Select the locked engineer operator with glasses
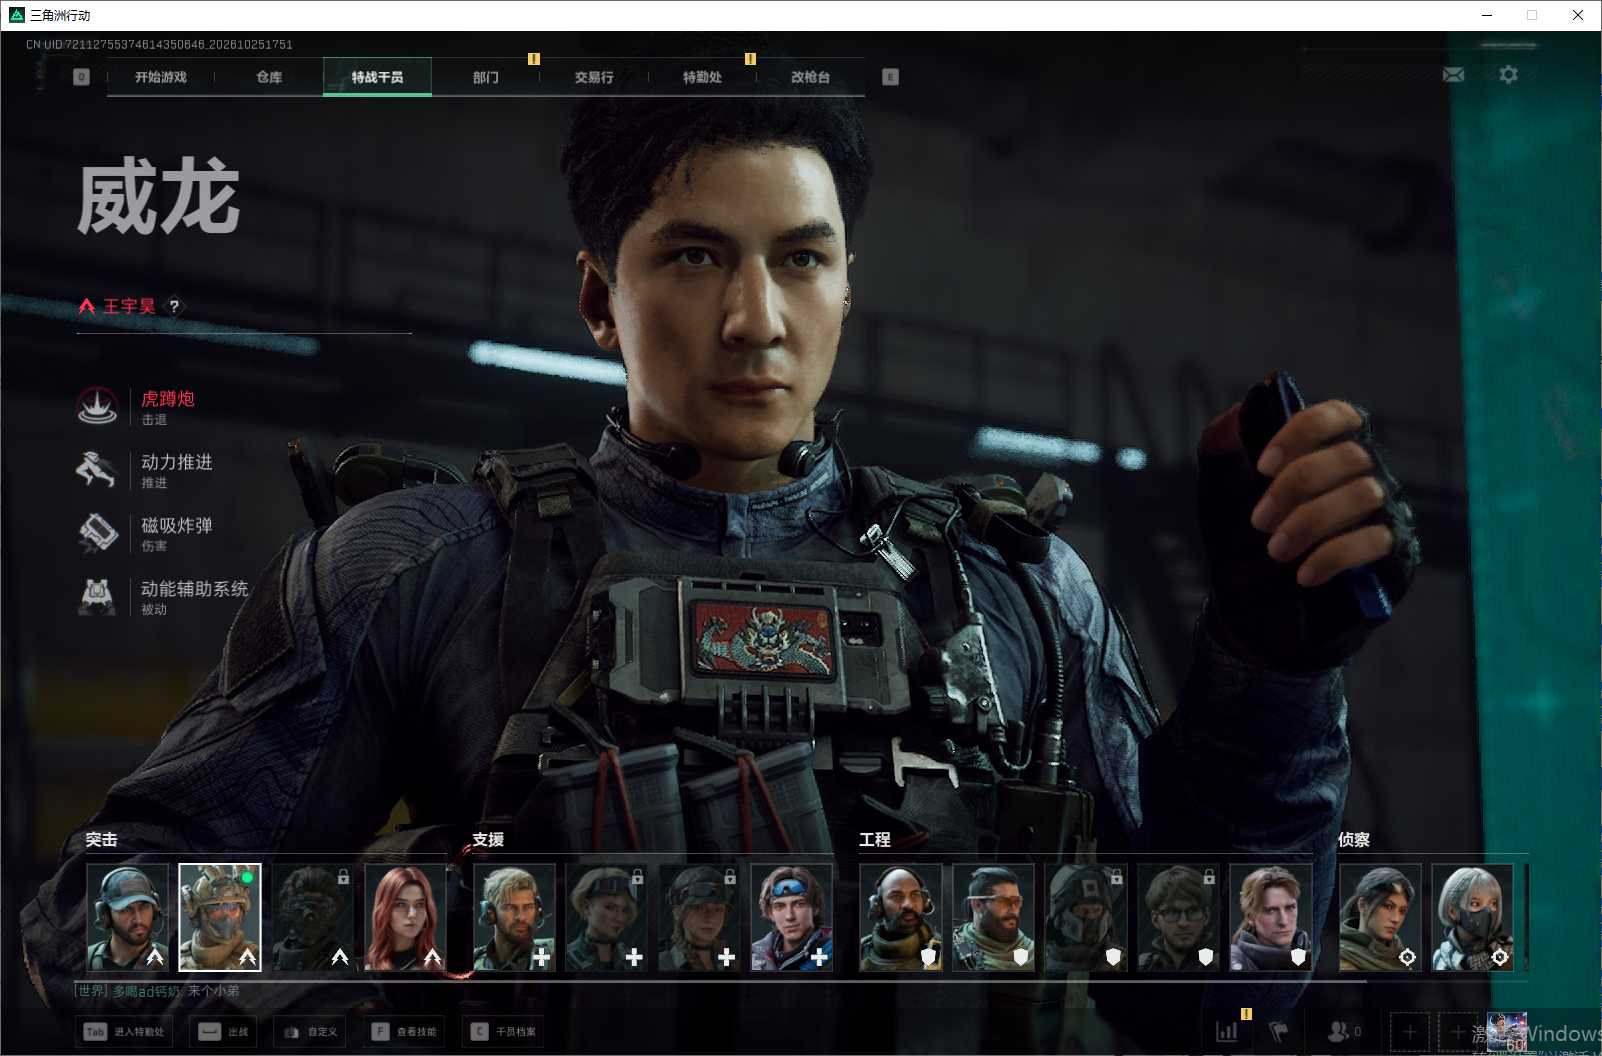1602x1056 pixels. click(1178, 918)
